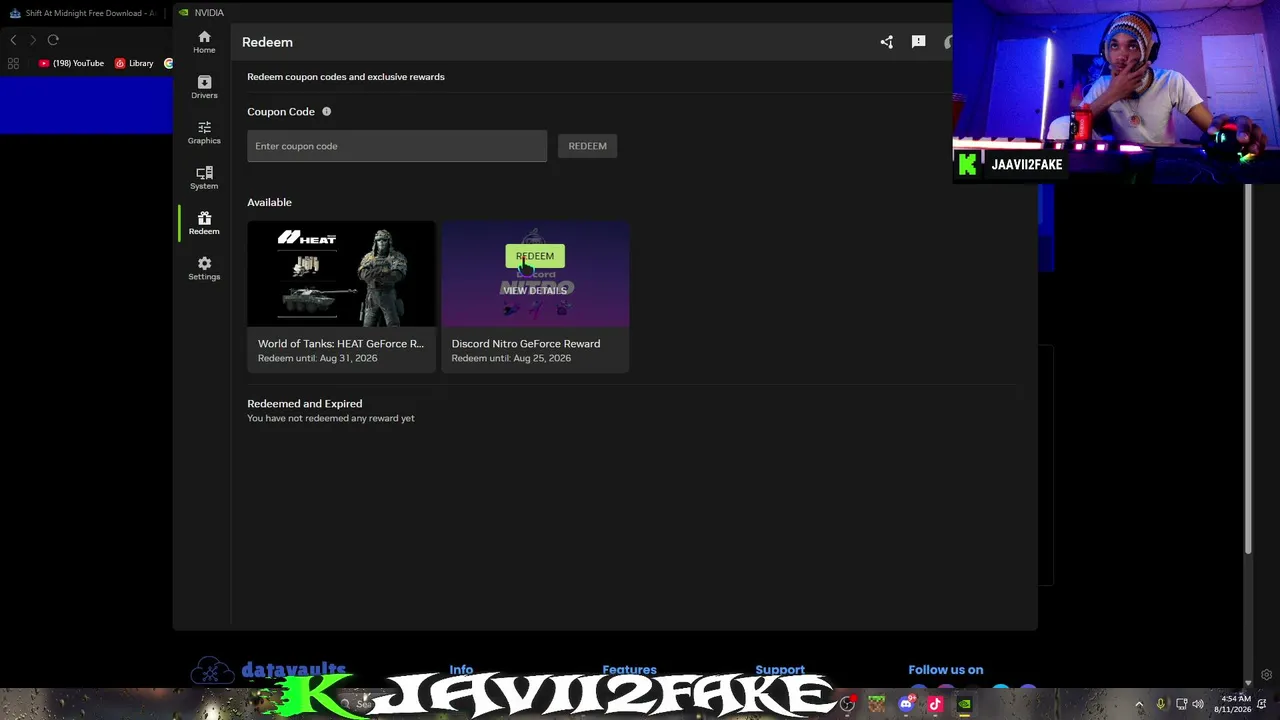The width and height of the screenshot is (1280, 720).
Task: Open the feedback notification icon
Action: (x=918, y=42)
